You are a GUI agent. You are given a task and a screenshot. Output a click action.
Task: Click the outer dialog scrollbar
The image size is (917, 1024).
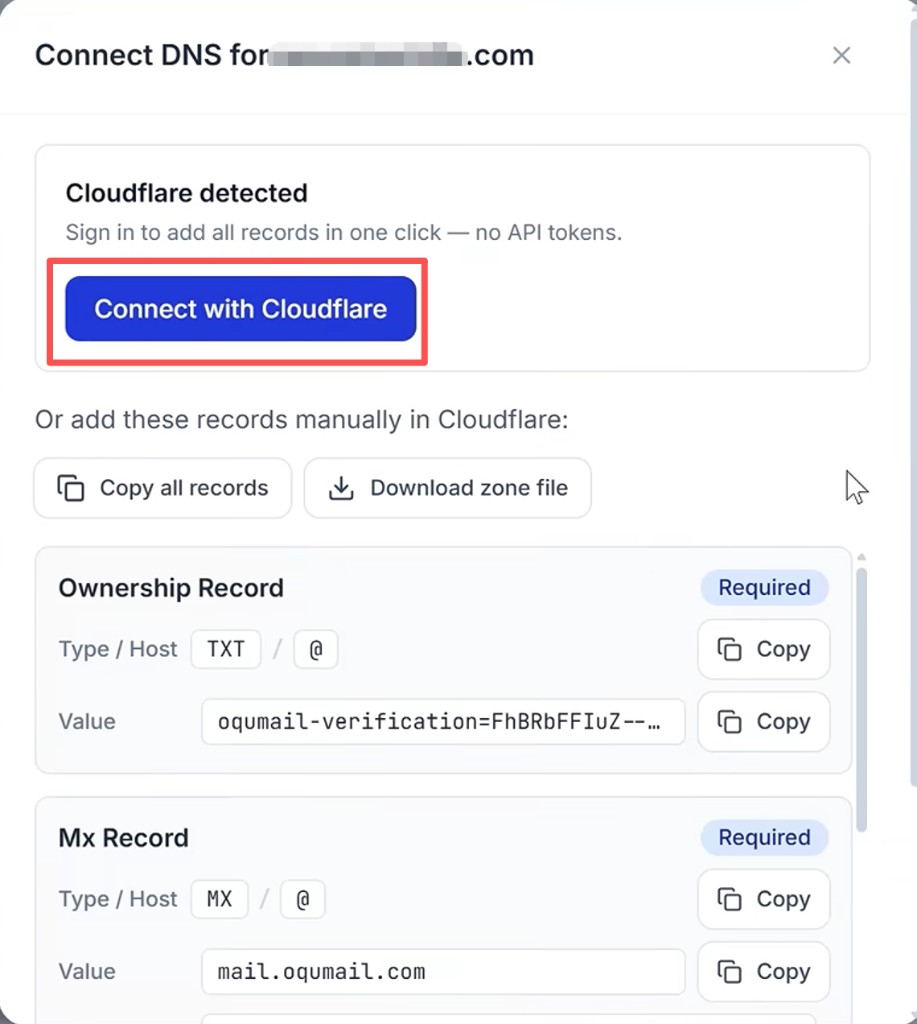click(x=913, y=405)
